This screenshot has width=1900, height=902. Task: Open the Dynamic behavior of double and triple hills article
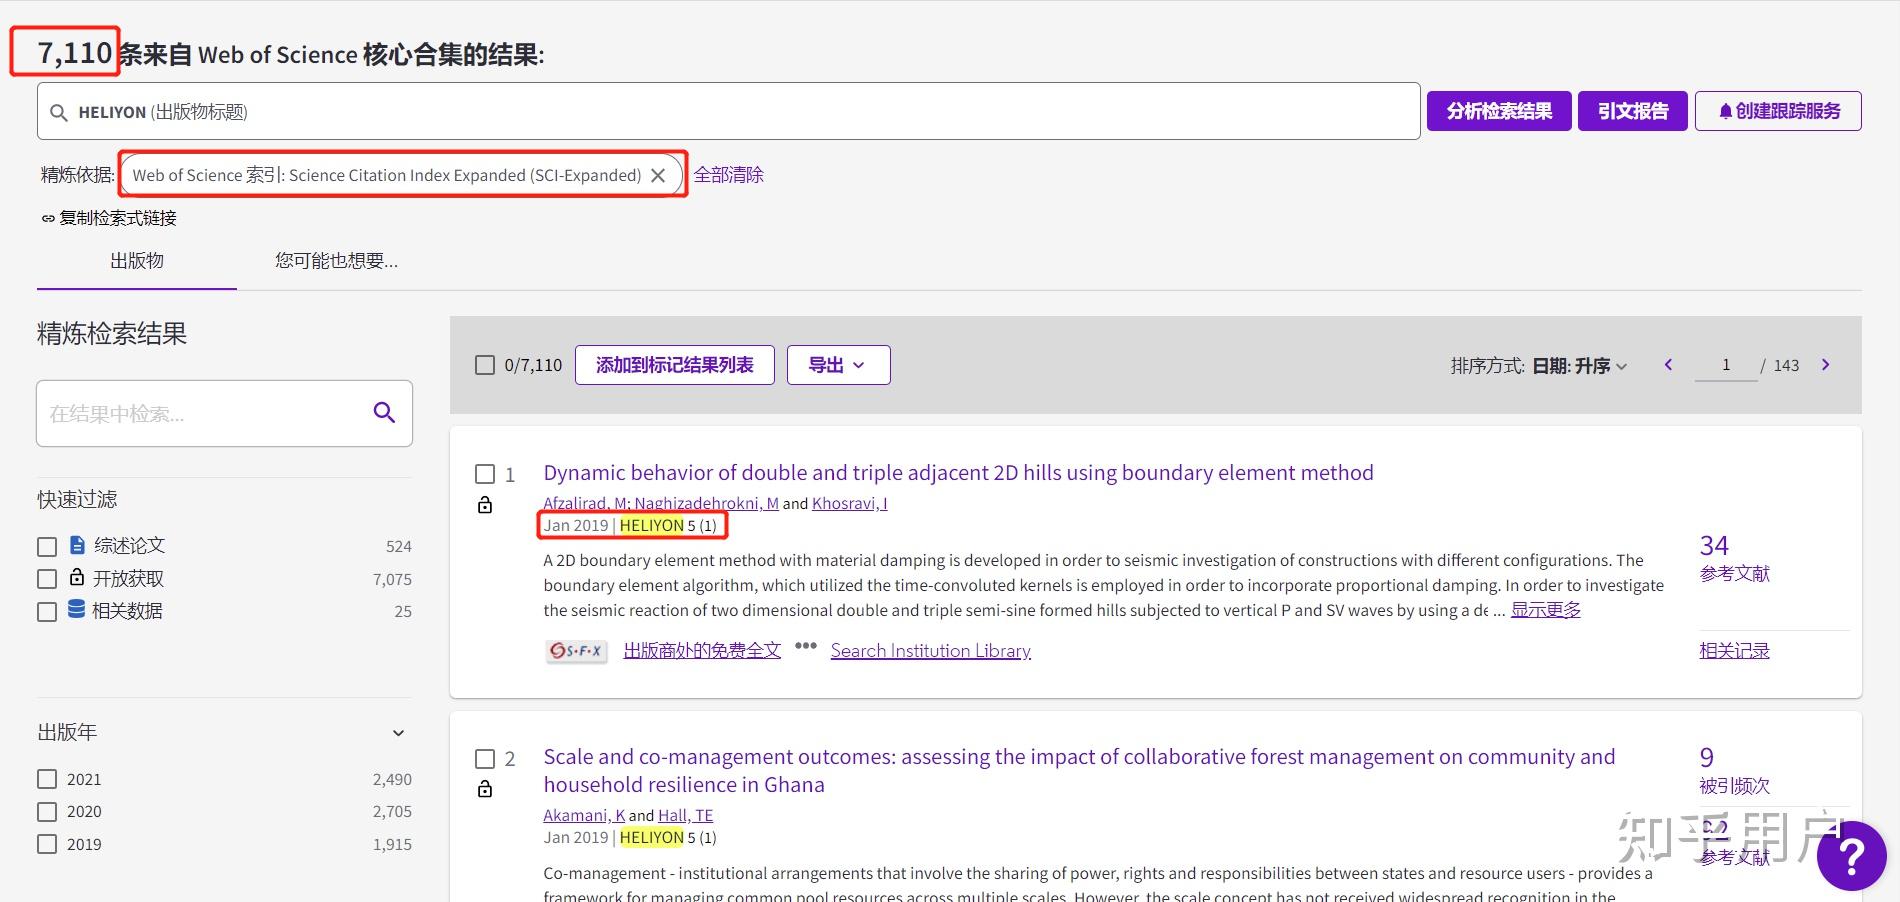pyautogui.click(x=958, y=472)
